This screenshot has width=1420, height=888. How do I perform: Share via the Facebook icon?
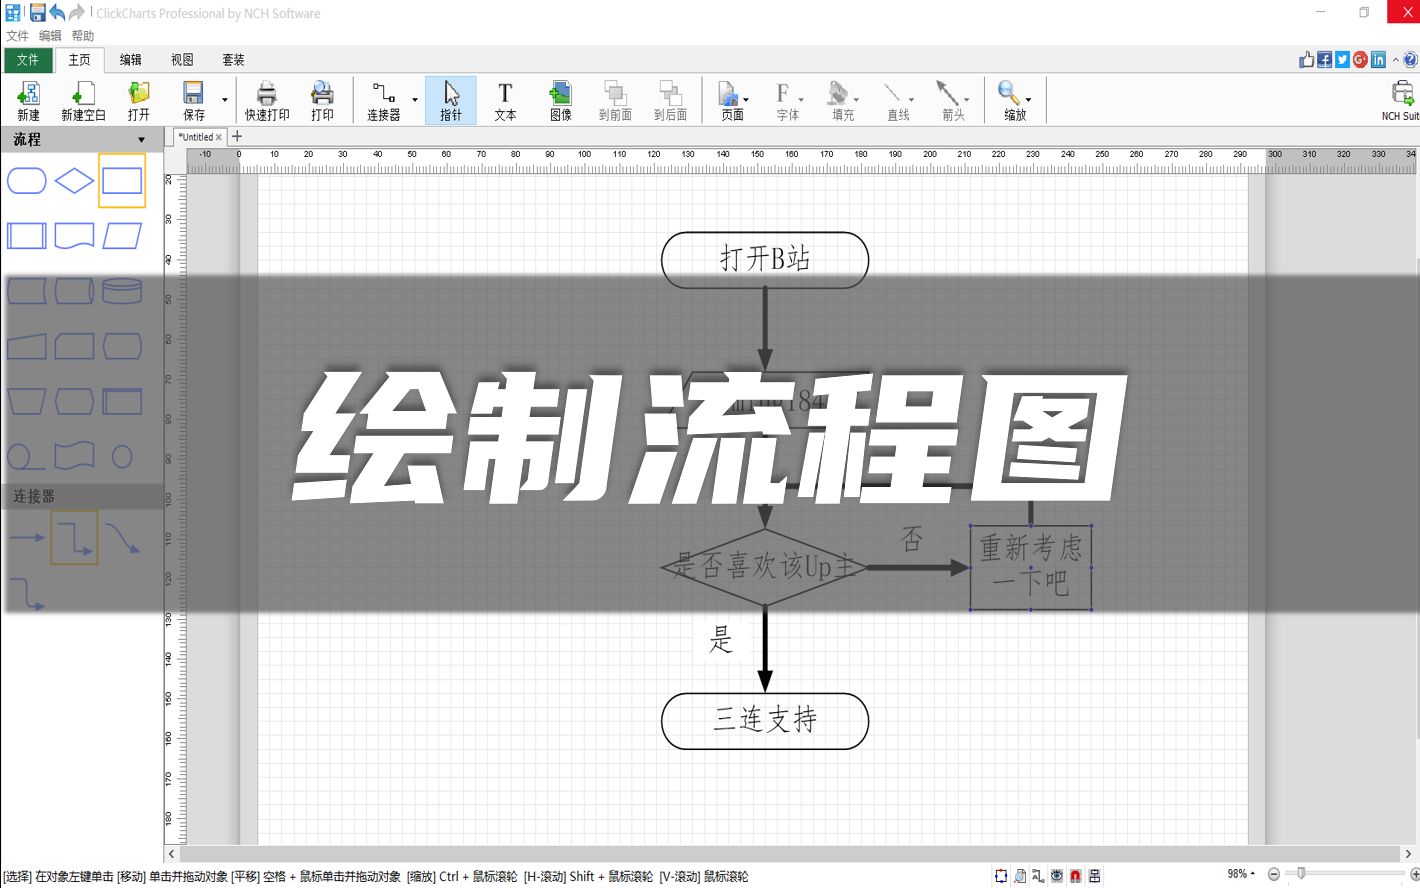1324,60
